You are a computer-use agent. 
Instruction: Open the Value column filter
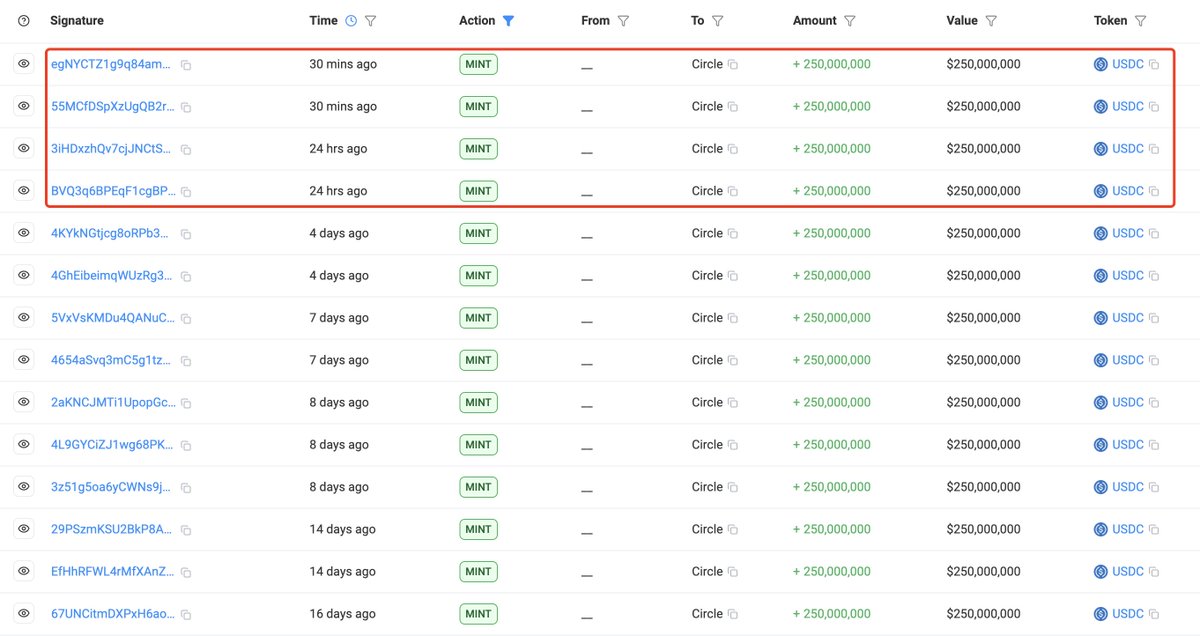point(991,21)
